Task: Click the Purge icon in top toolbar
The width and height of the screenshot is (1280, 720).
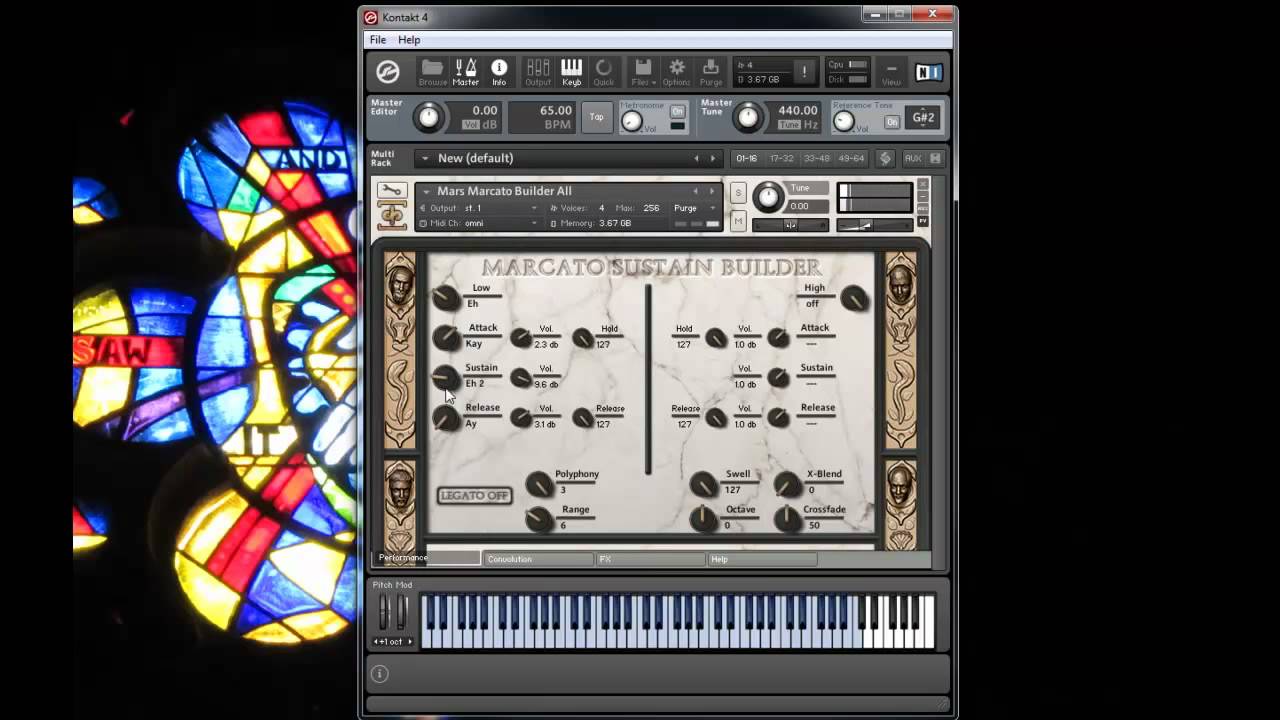Action: (x=711, y=71)
